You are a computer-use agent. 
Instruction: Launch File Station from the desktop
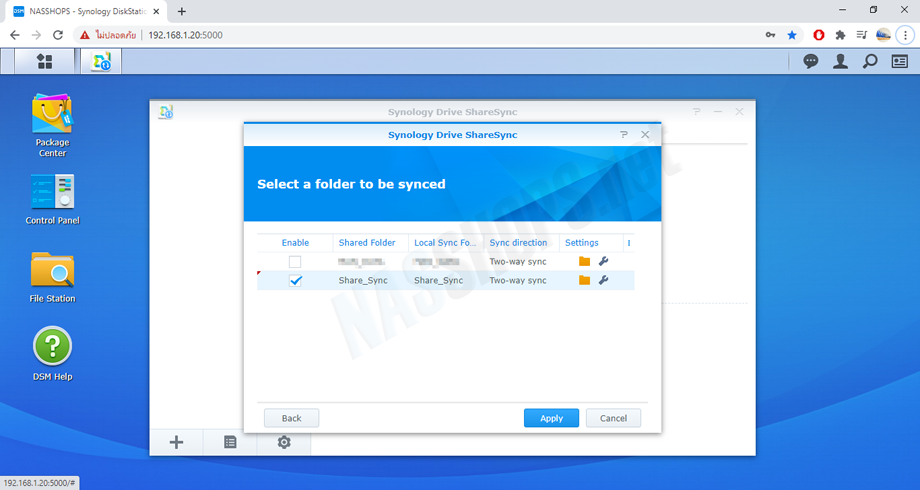pyautogui.click(x=52, y=277)
